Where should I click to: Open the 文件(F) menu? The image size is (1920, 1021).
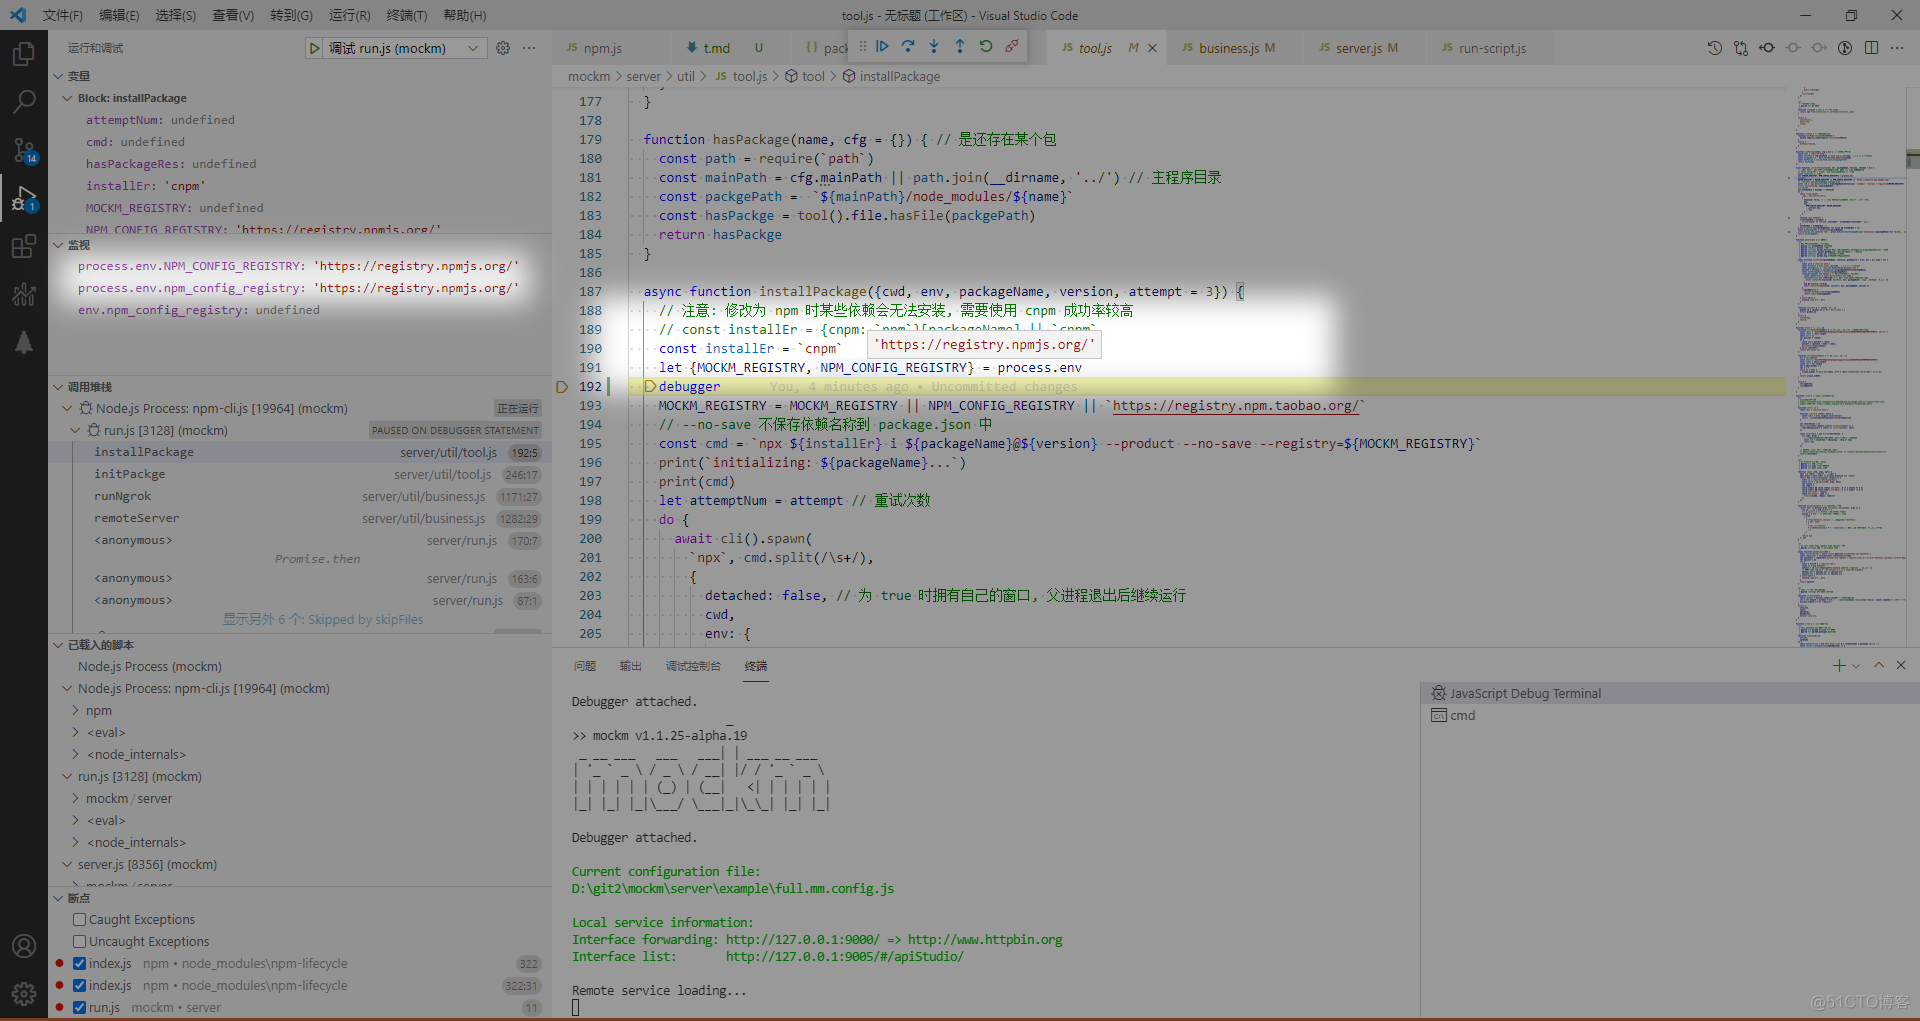point(63,16)
